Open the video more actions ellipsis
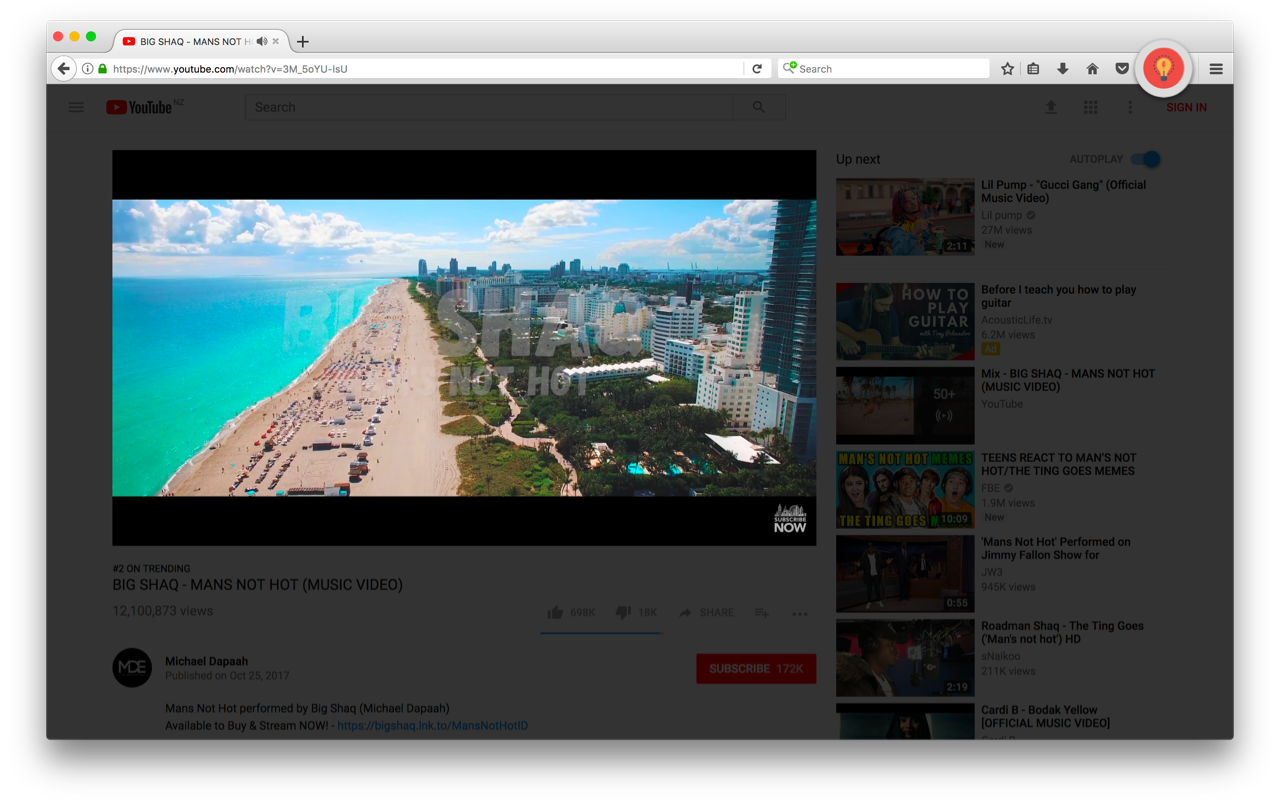The height and width of the screenshot is (800, 1280). (800, 614)
